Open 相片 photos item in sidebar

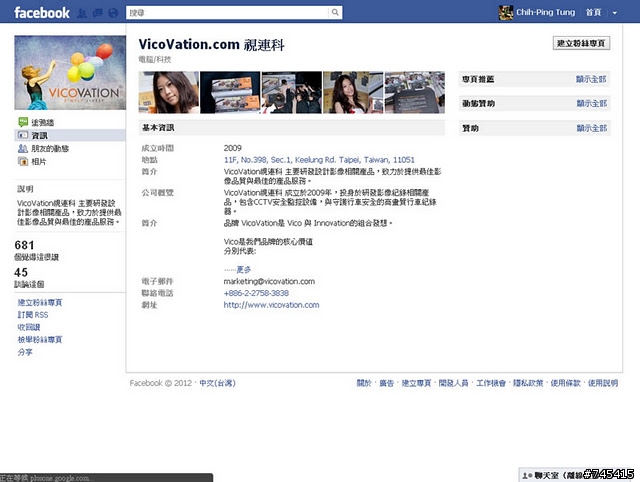pos(39,162)
